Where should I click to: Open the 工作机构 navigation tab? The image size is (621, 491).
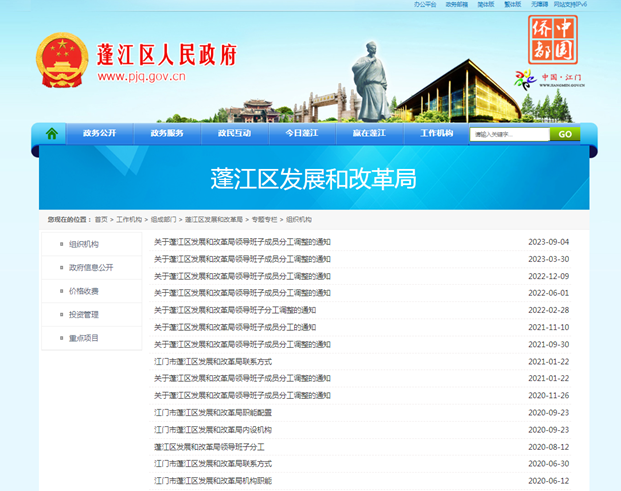pos(436,133)
